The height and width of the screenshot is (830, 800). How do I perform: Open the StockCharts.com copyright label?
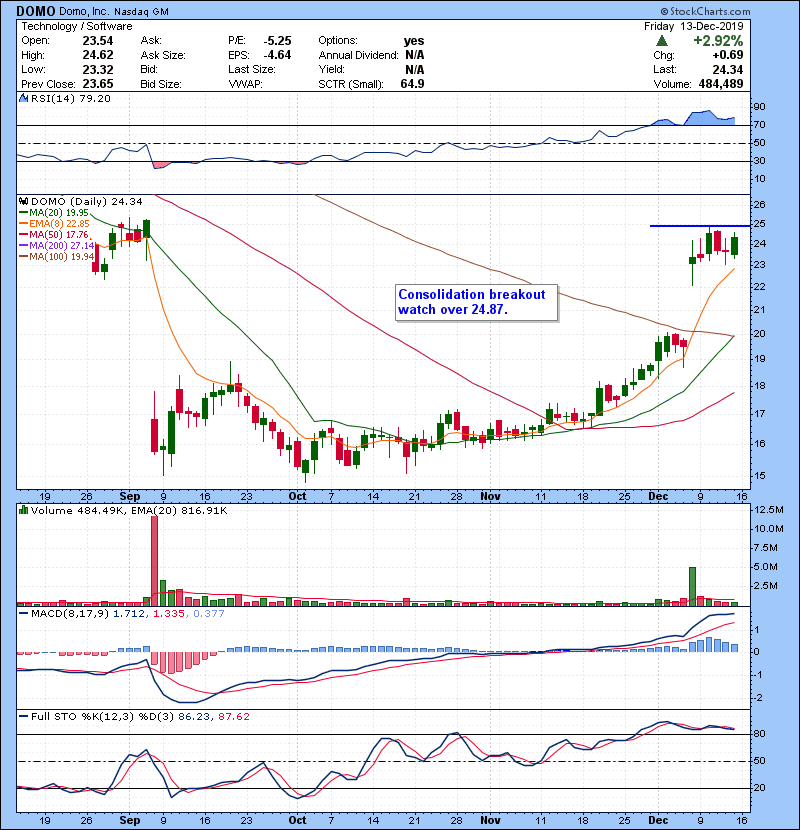705,11
